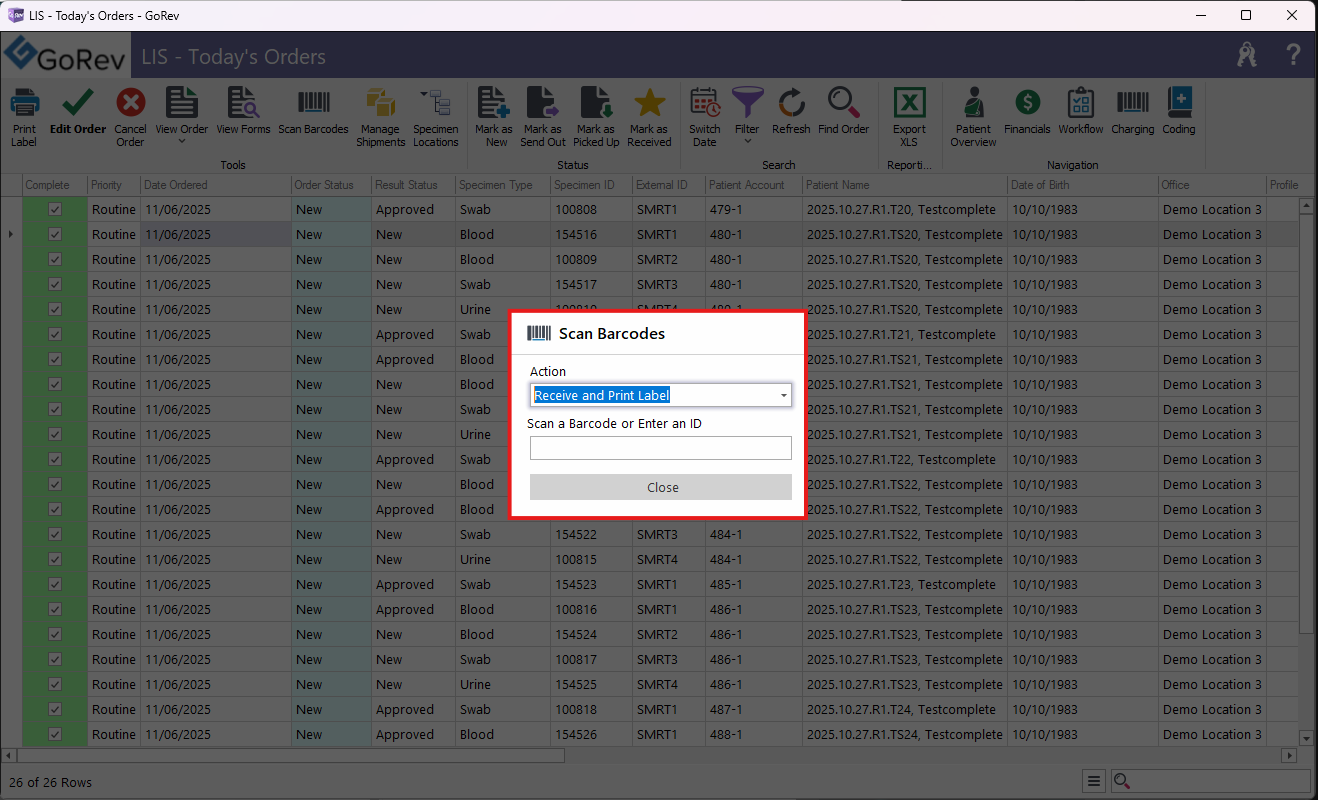Screen dimensions: 1318x800
Task: Open the View Order dropdown arrow
Action: point(181,142)
